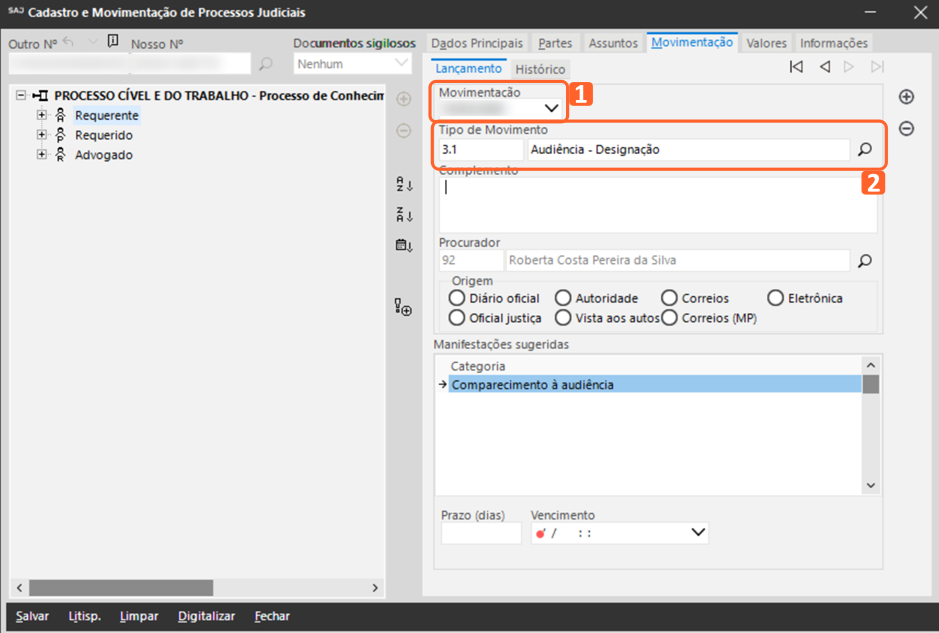Expand the Requerente tree node
This screenshot has width=939, height=633.
pos(42,116)
